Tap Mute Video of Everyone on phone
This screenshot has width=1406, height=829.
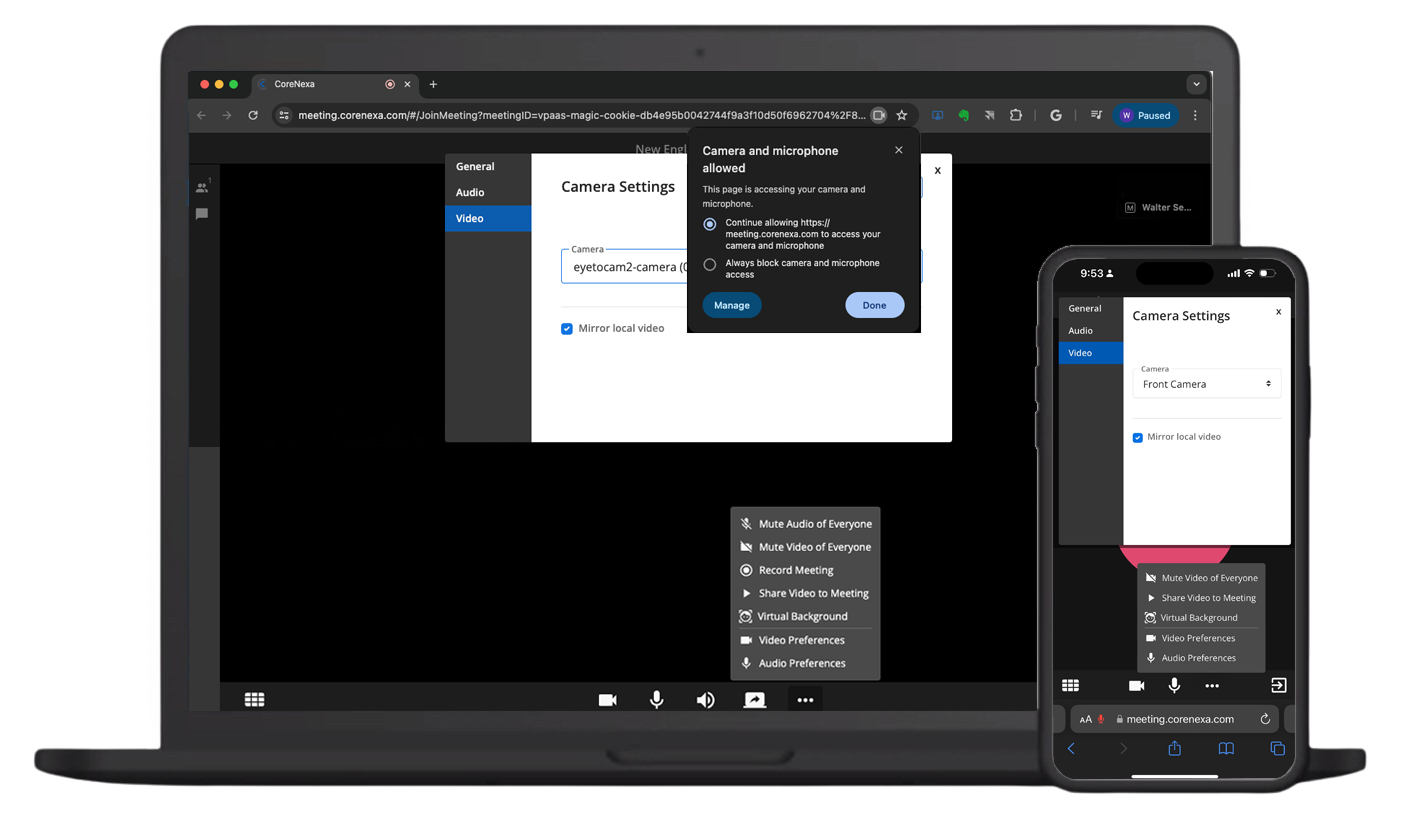coord(1201,578)
